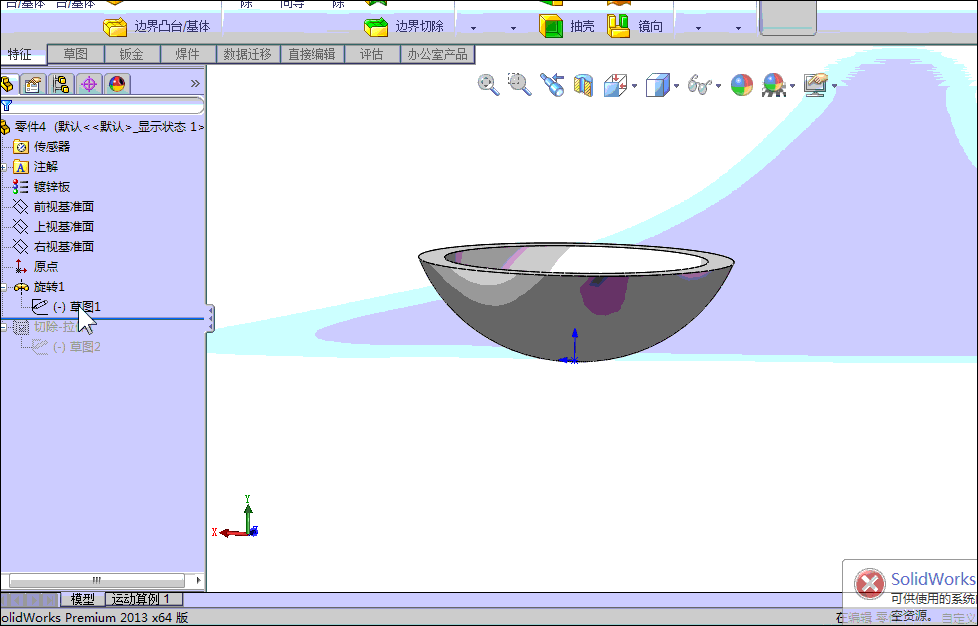Click the feature tree filter funnel icon

(x=7, y=105)
